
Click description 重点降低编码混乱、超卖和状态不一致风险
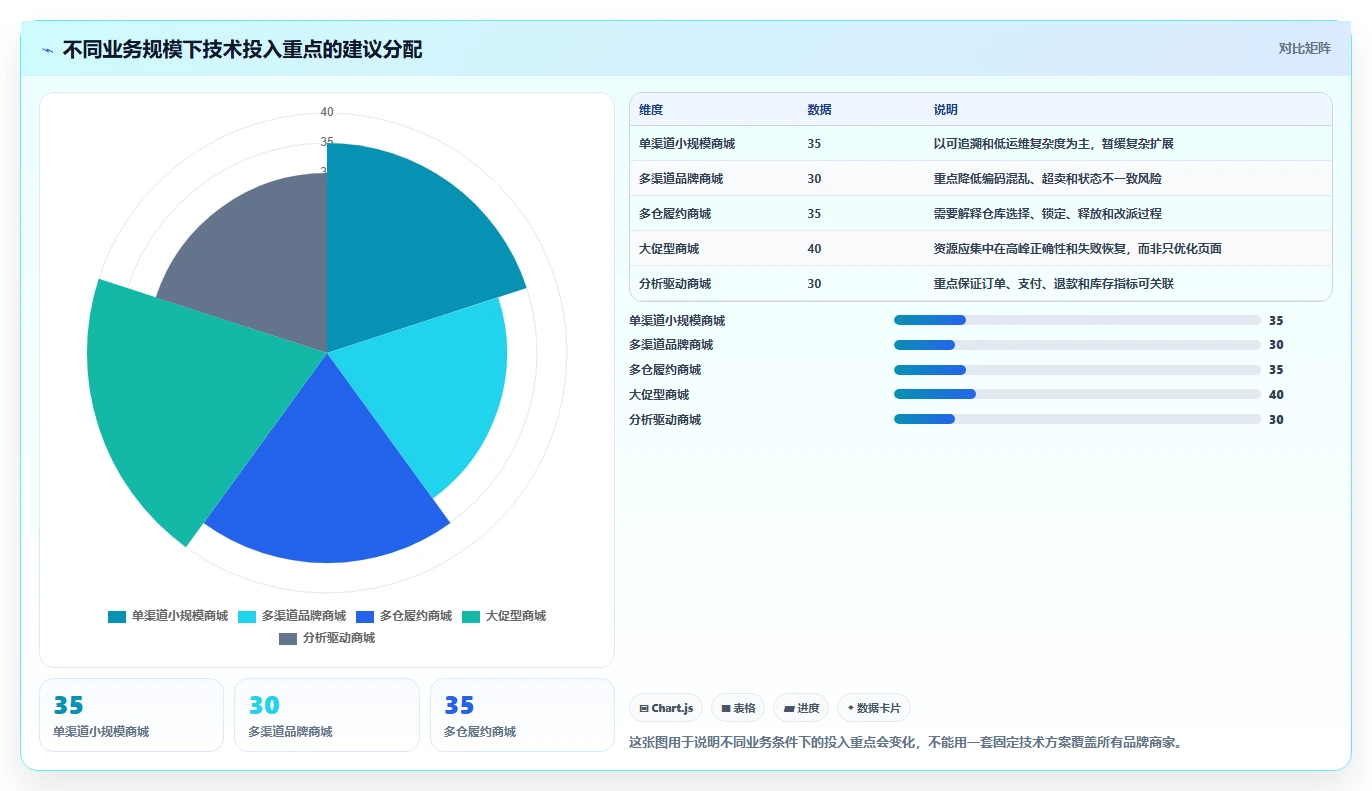tap(1048, 179)
